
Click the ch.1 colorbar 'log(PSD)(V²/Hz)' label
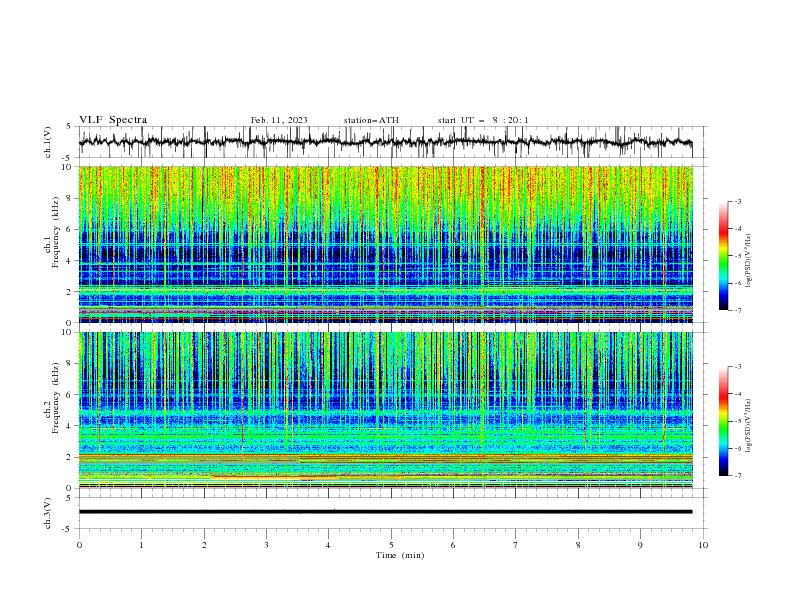pyautogui.click(x=749, y=261)
